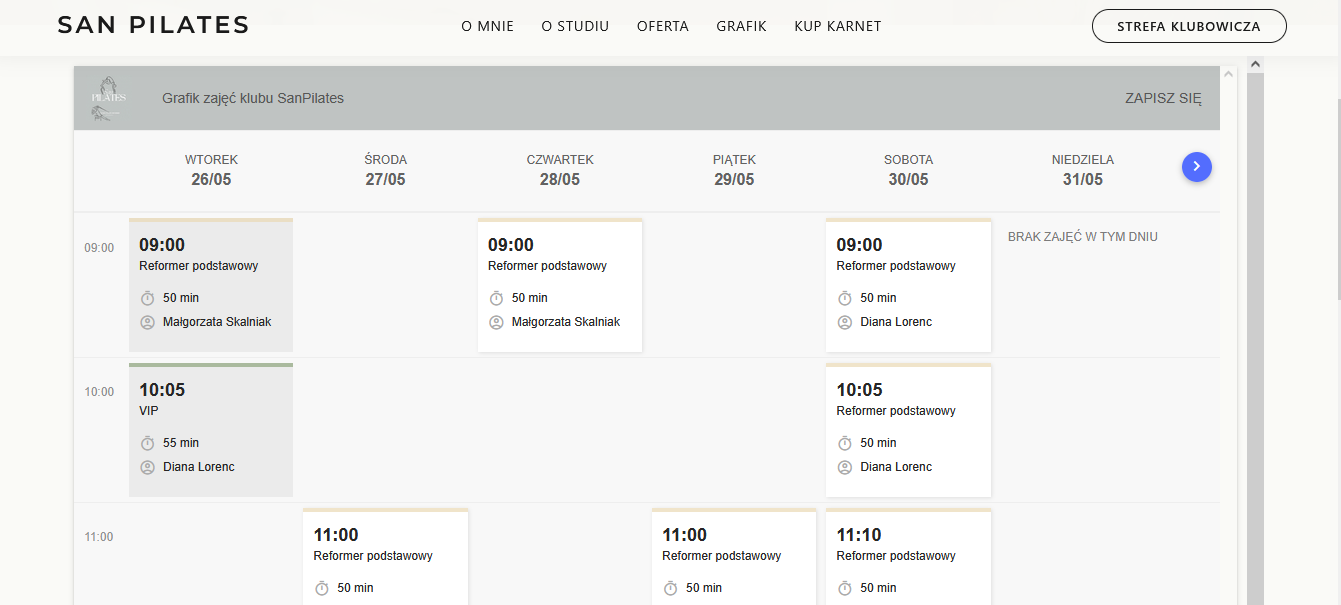
Task: Click the clock icon in Czwartek 09:00 card
Action: pyautogui.click(x=496, y=298)
